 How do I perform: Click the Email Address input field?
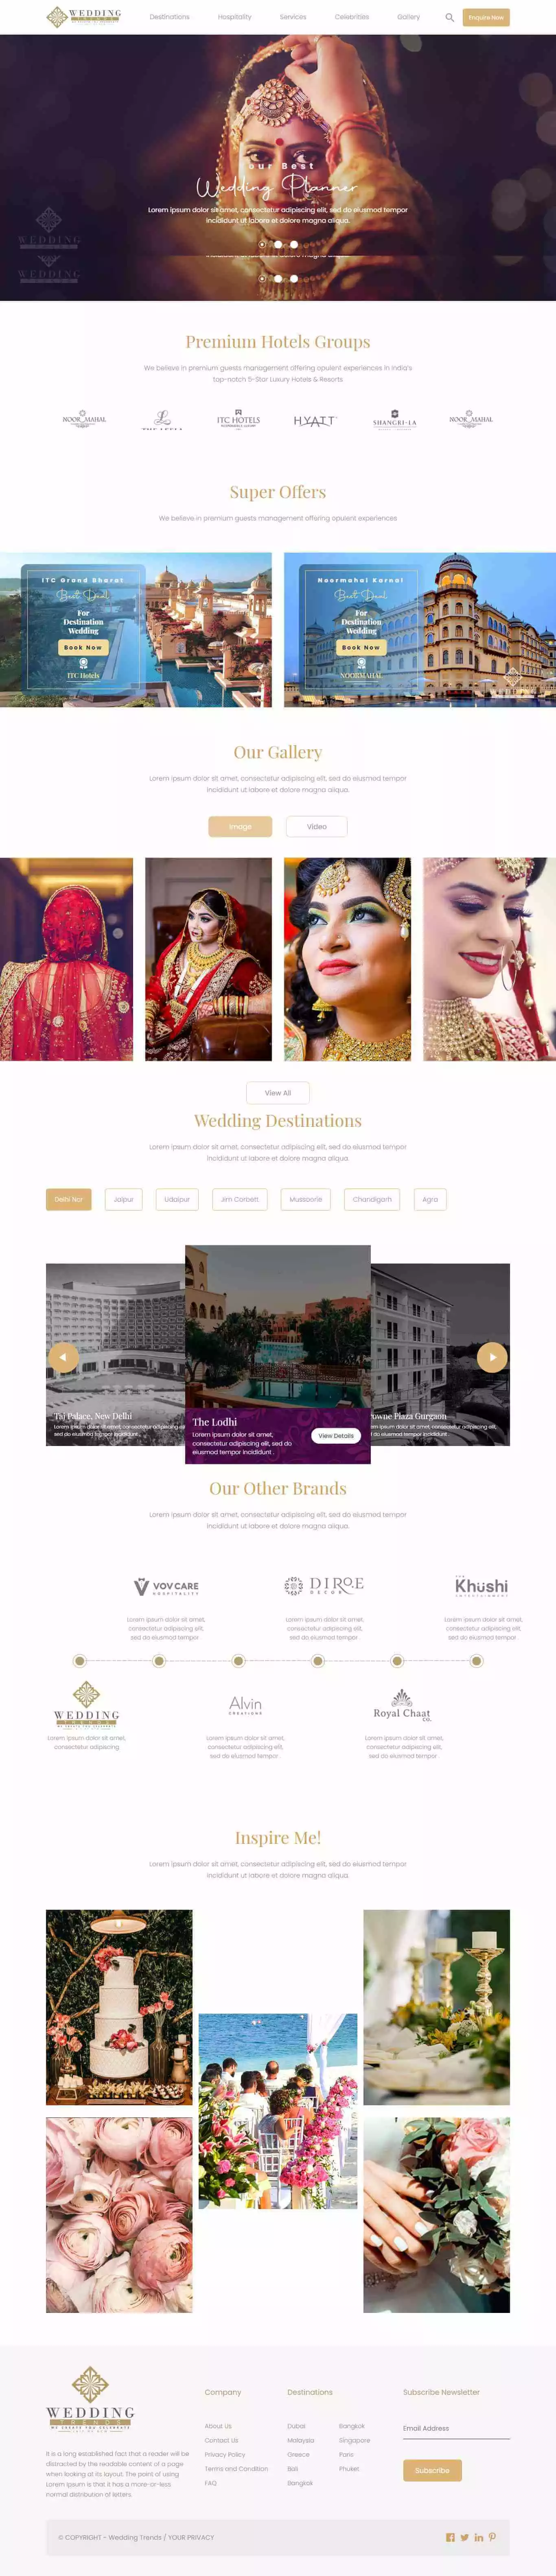[x=456, y=2429]
